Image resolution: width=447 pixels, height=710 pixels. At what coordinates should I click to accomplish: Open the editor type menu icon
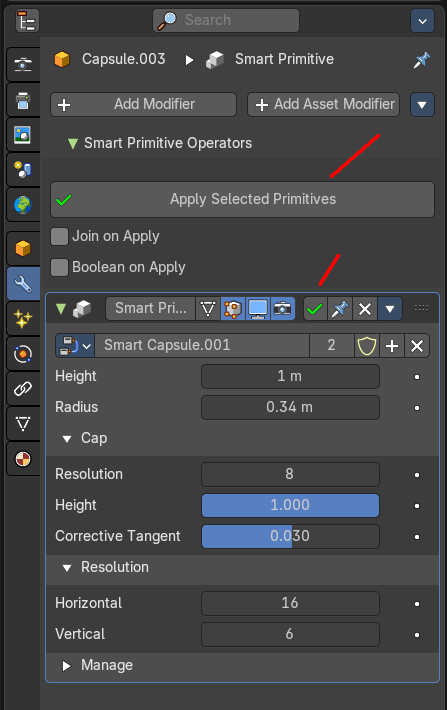pos(27,21)
